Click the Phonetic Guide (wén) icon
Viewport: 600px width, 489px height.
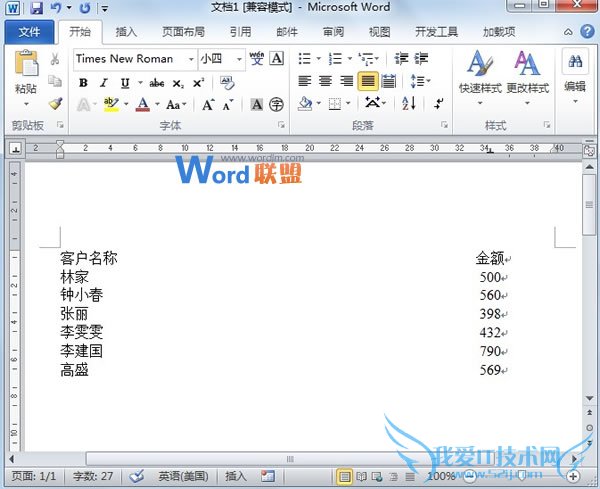click(x=256, y=59)
